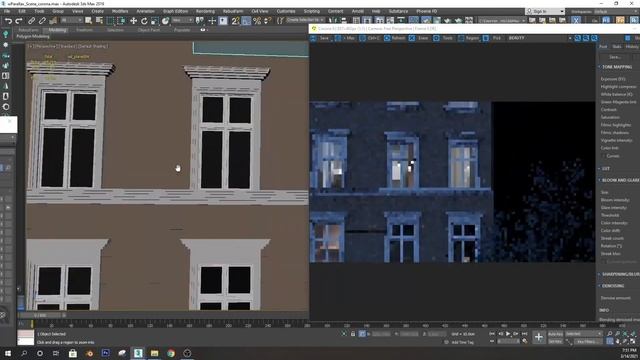The width and height of the screenshot is (640, 360).
Task: Play the animation
Action: coord(508,334)
